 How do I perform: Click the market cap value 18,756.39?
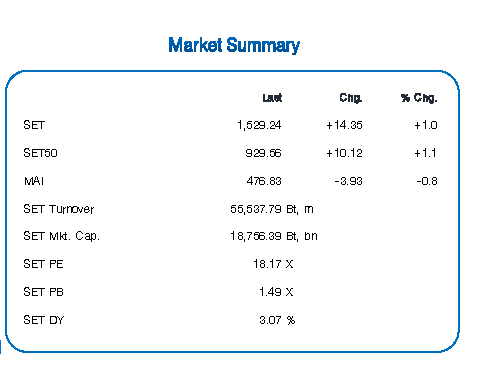tap(256, 236)
